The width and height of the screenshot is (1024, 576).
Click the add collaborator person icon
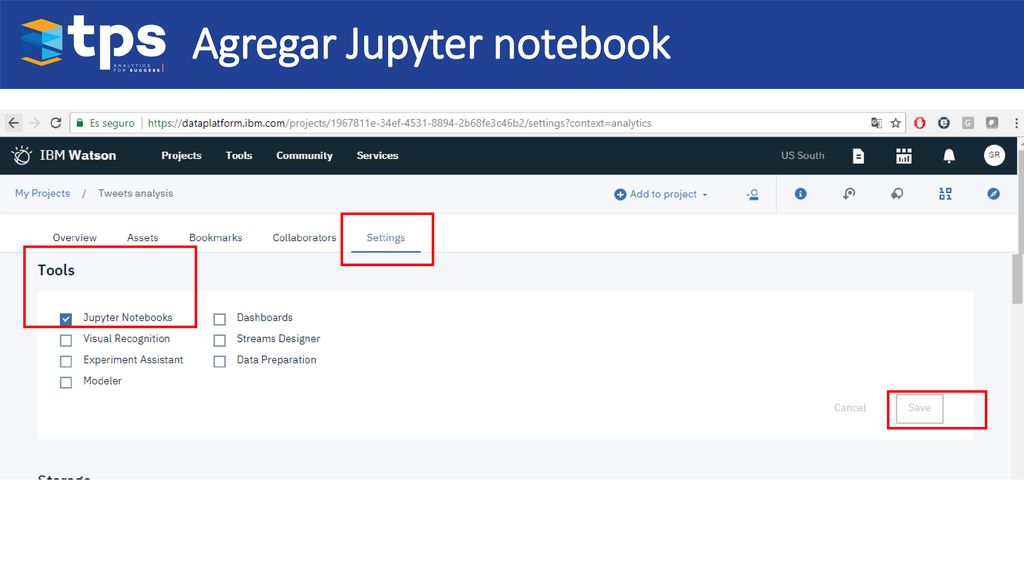coord(752,194)
